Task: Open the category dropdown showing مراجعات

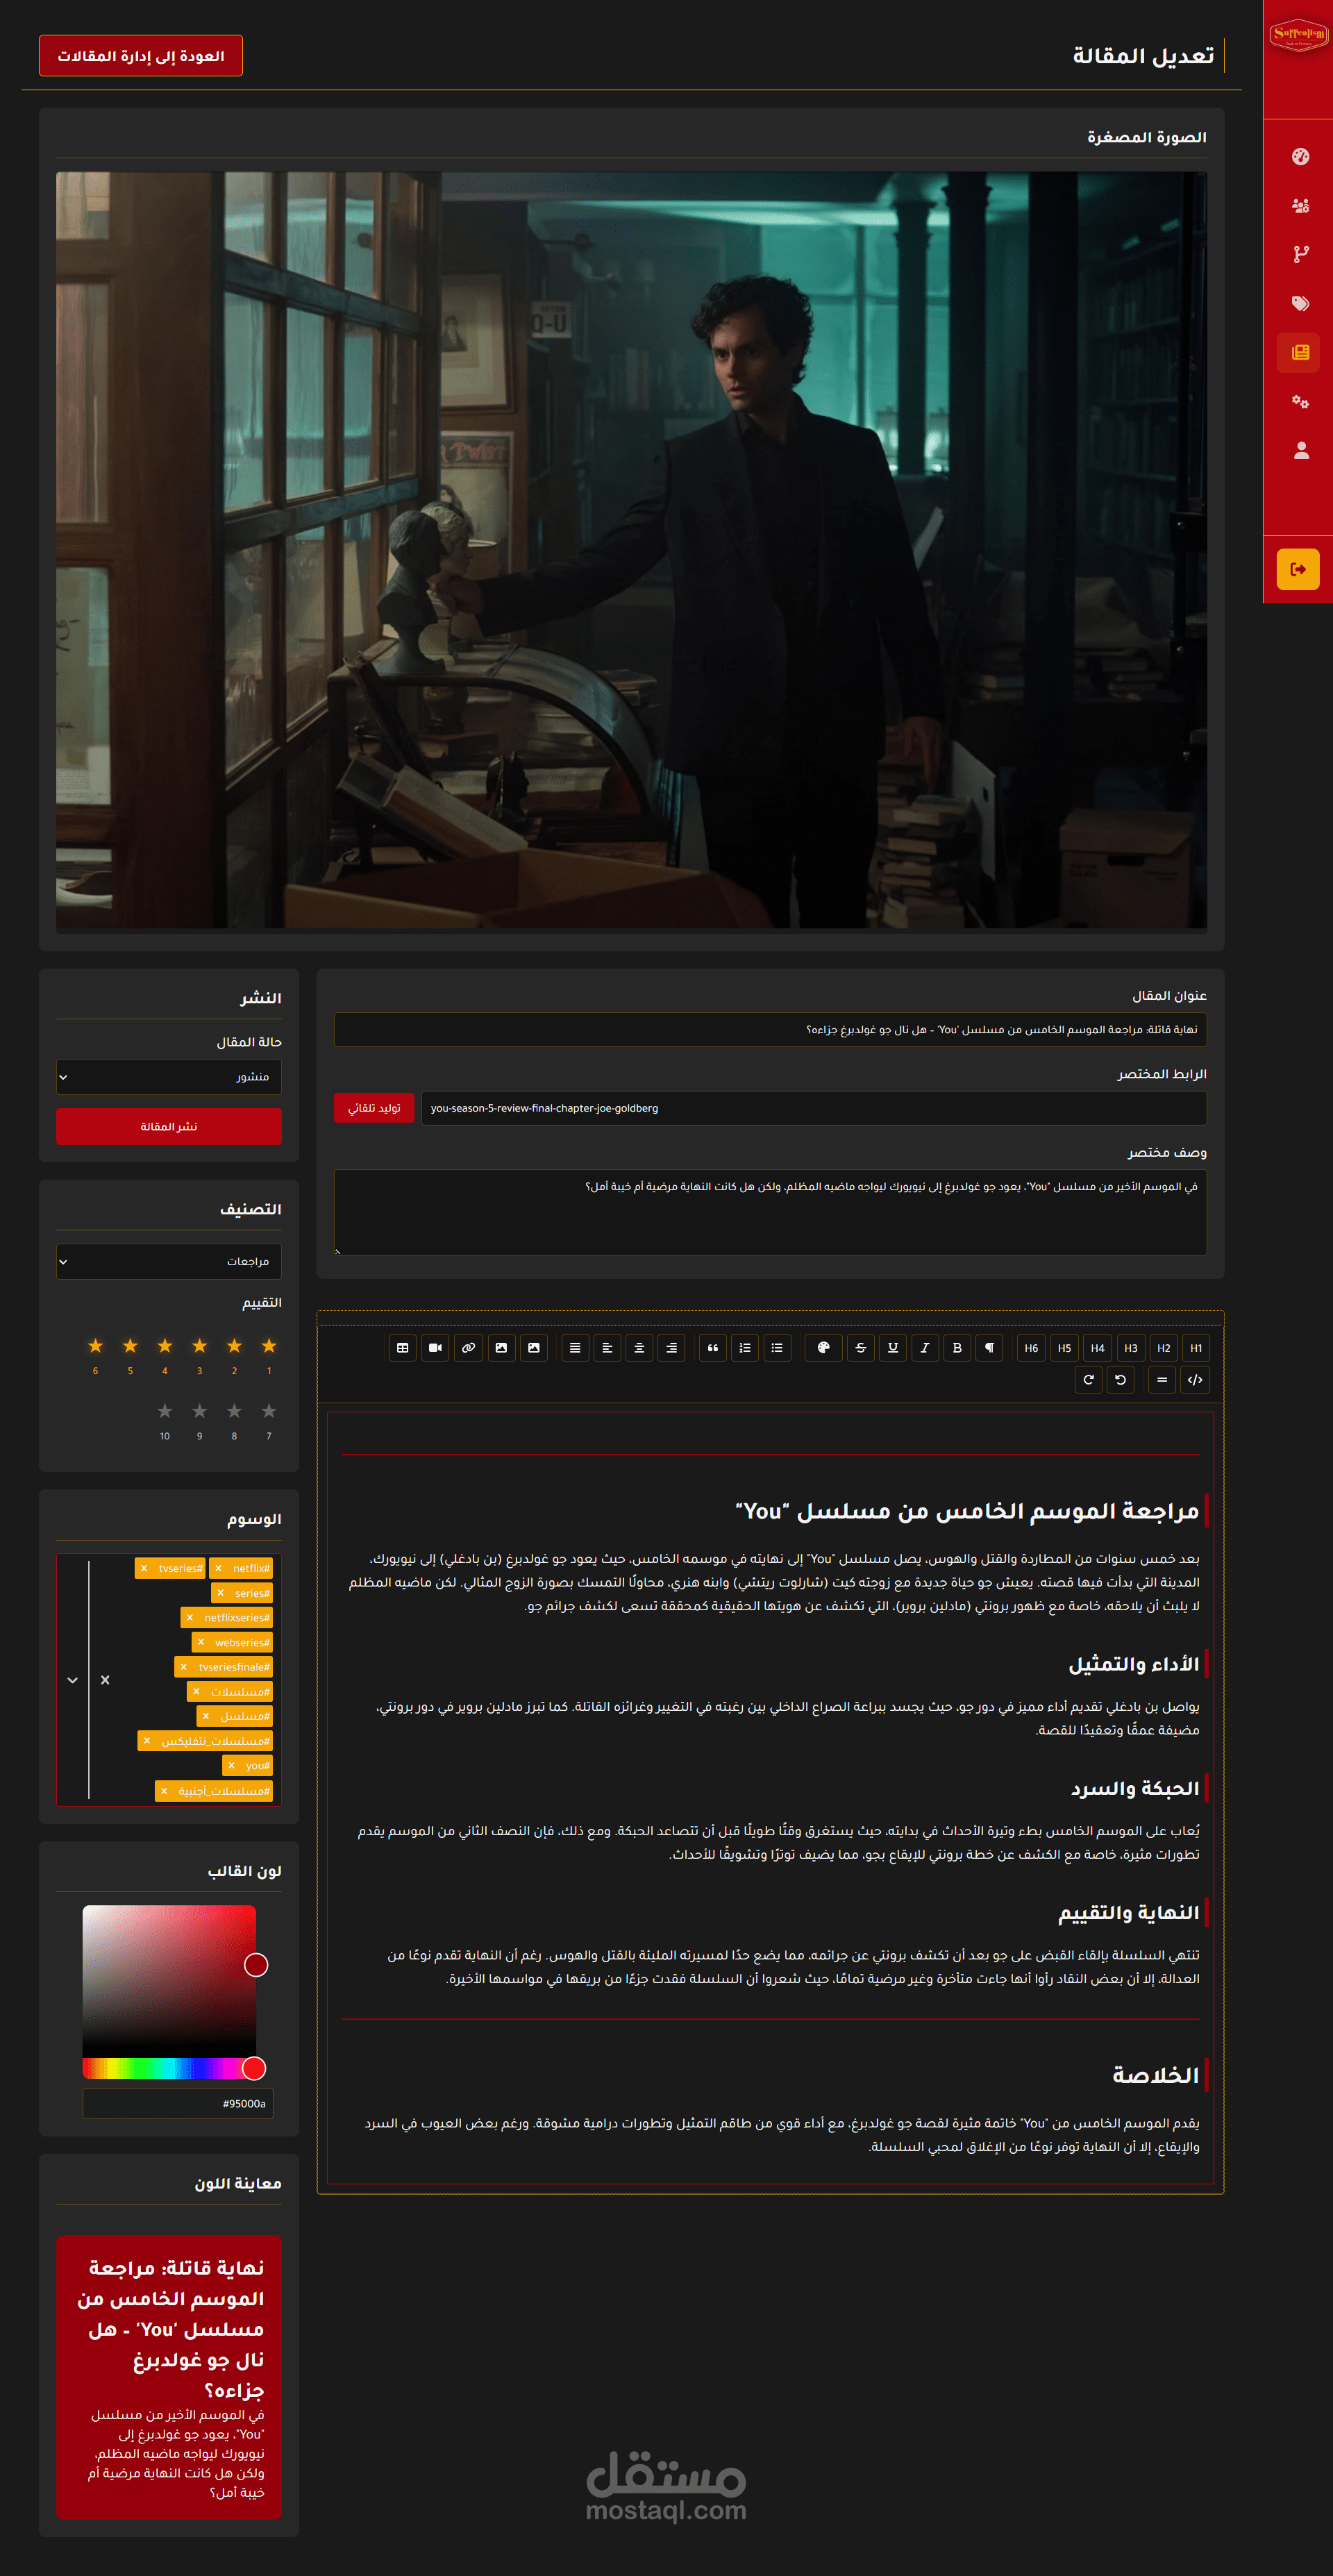Action: tap(168, 1261)
